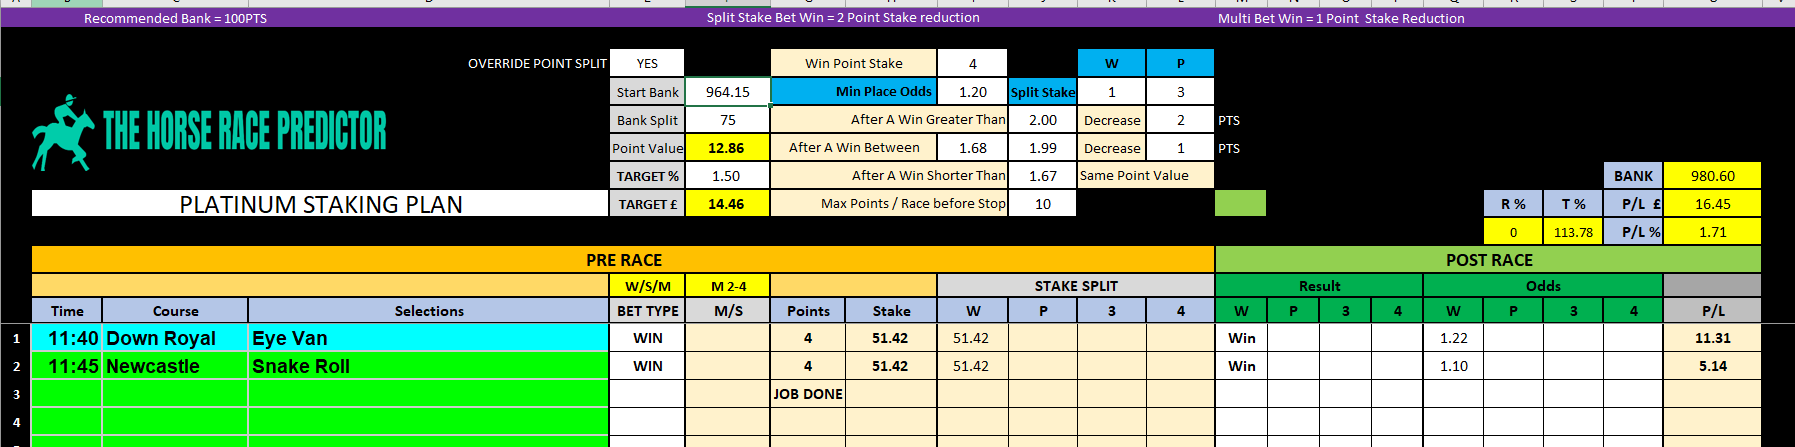Click the Start Bank value 964.15

coord(727,92)
